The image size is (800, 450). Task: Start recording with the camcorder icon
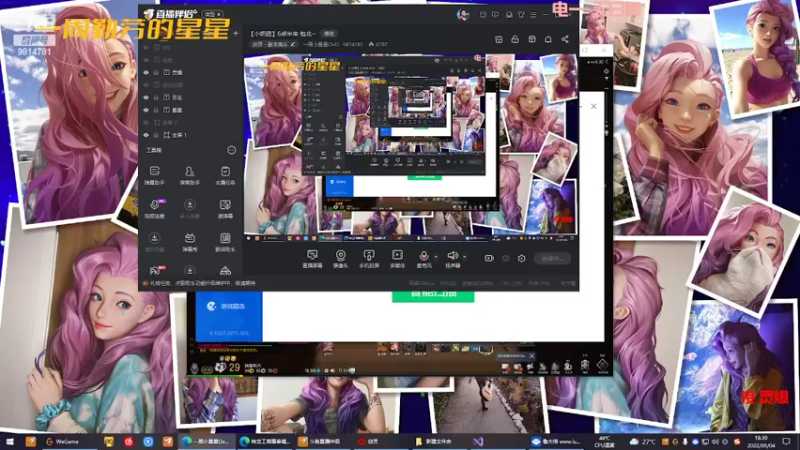(x=489, y=258)
